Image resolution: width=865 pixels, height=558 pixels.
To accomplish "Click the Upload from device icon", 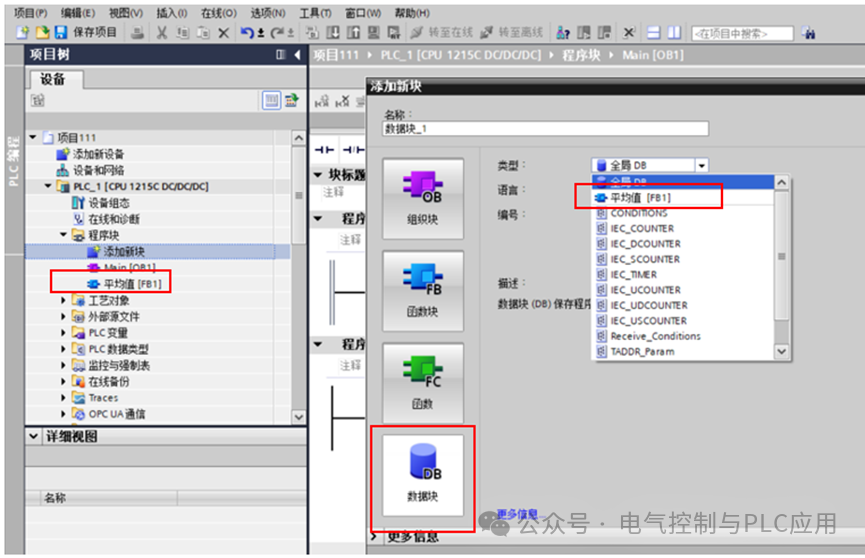I will click(x=353, y=33).
